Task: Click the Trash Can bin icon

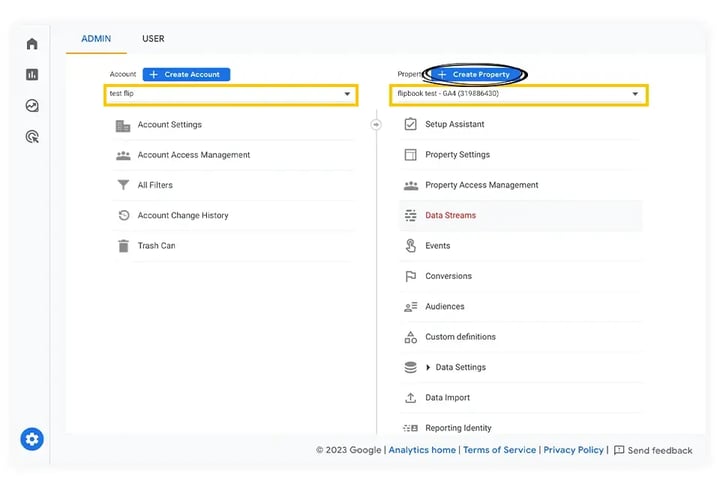Action: click(124, 246)
